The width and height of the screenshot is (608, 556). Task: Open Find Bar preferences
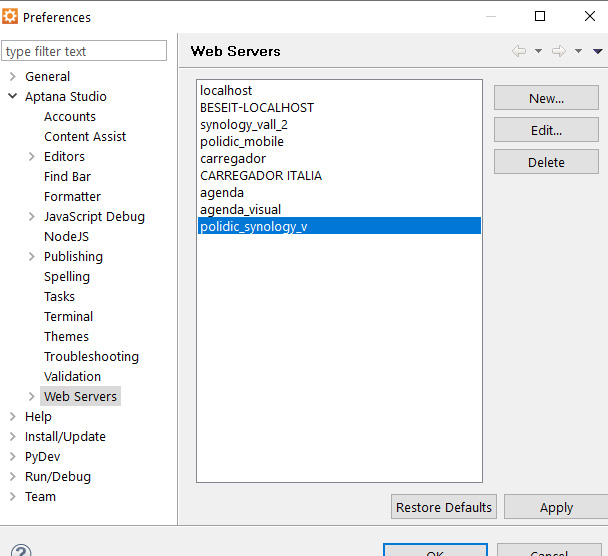click(67, 176)
